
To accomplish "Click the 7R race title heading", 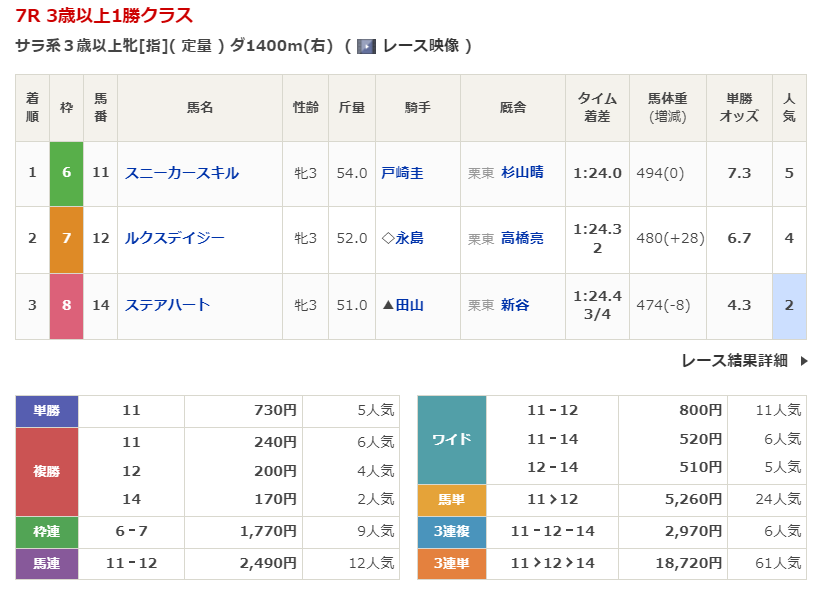I will pos(105,16).
